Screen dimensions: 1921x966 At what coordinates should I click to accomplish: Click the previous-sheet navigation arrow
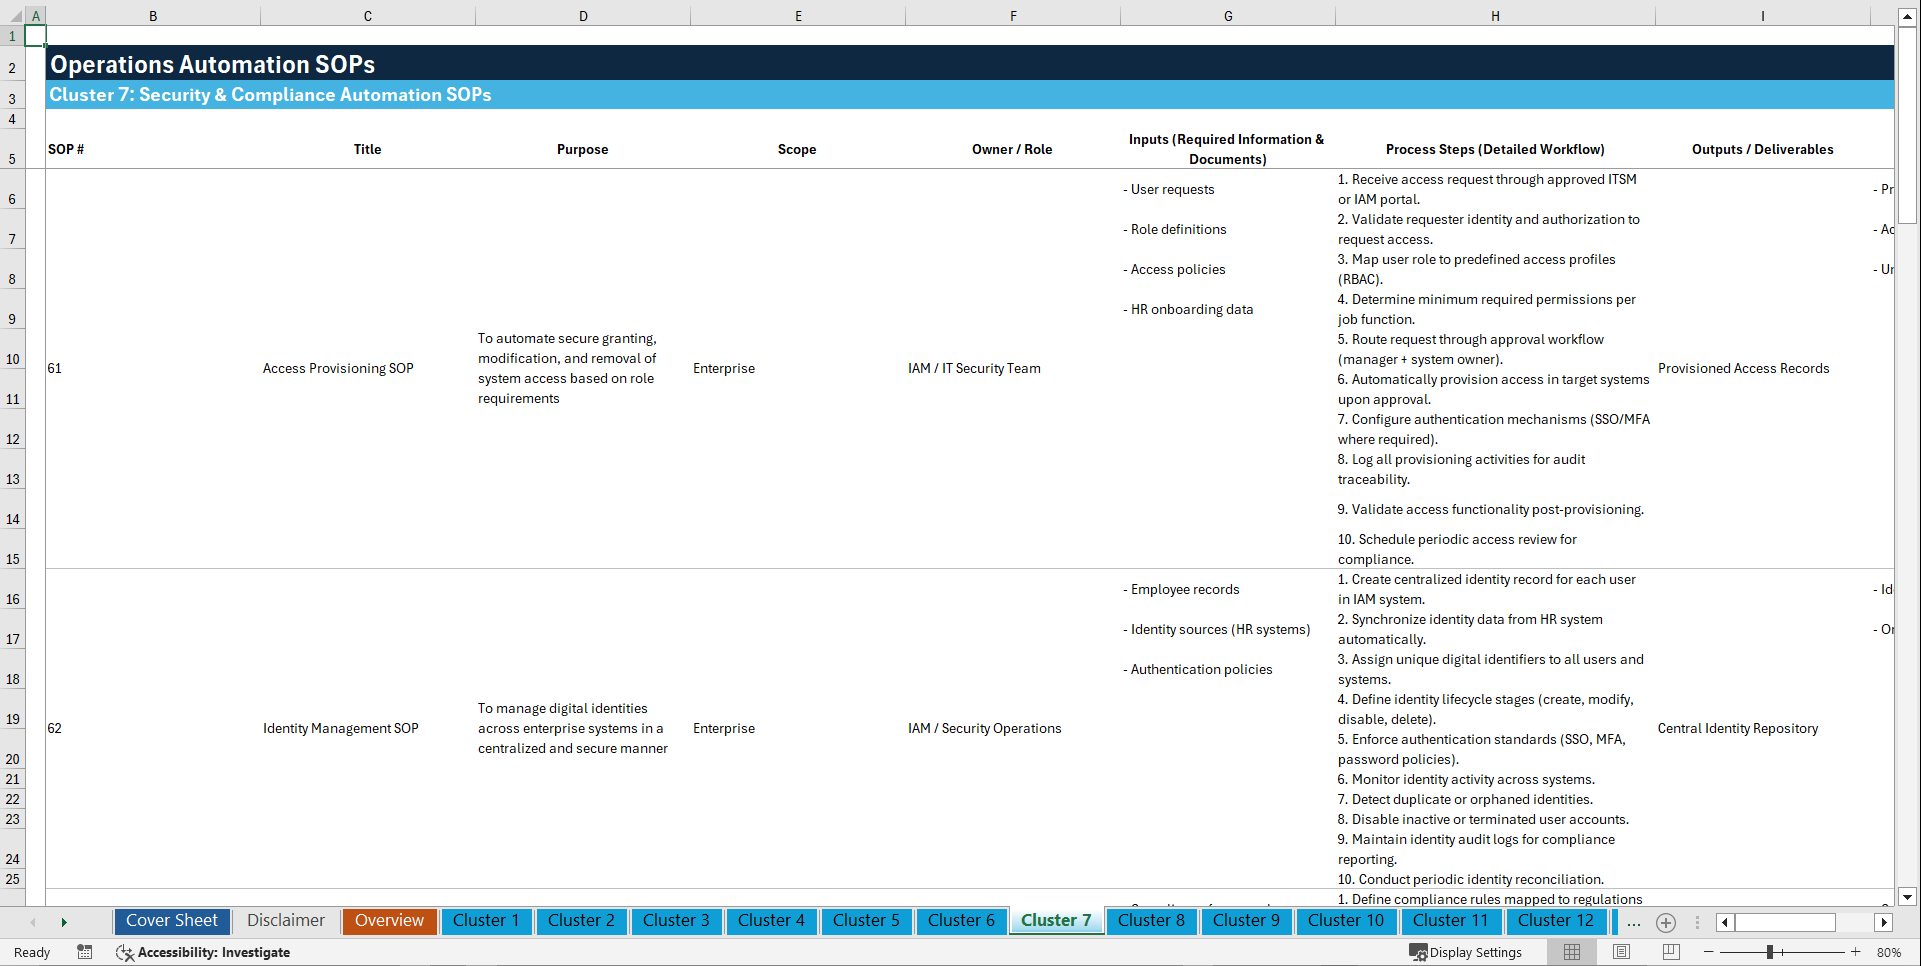[33, 921]
